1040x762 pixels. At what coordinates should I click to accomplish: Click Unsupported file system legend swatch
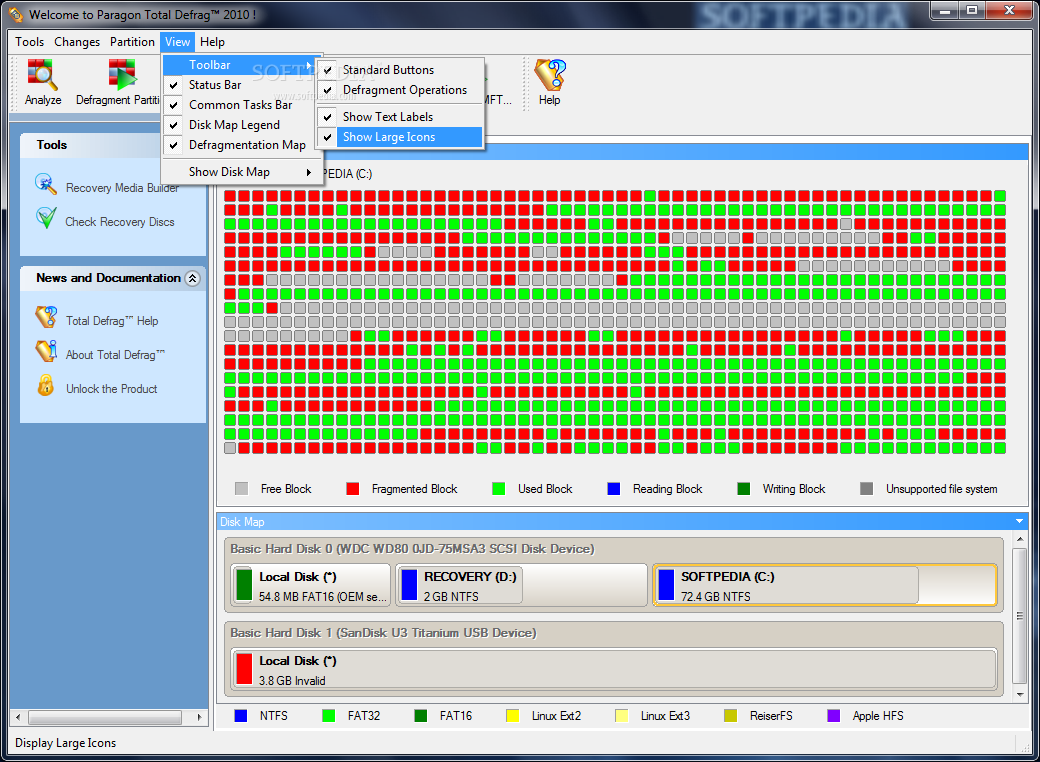coord(866,489)
